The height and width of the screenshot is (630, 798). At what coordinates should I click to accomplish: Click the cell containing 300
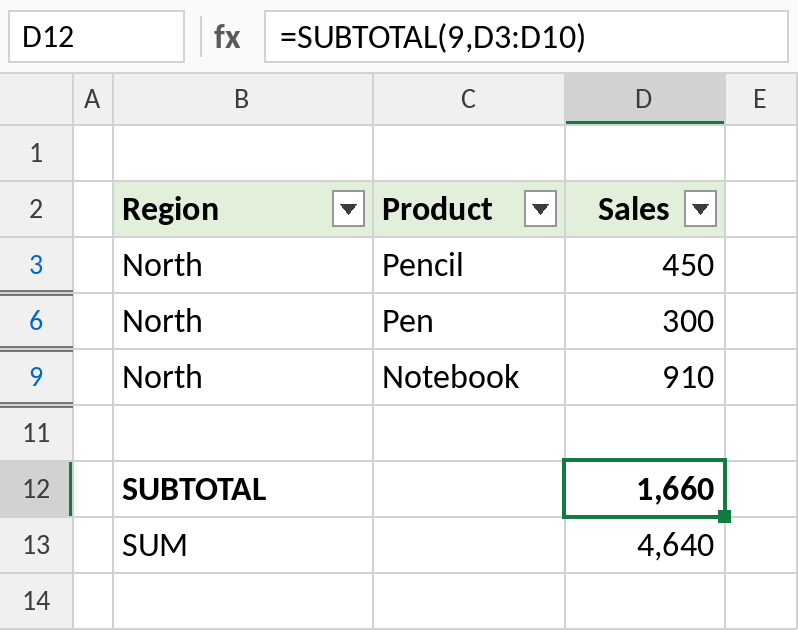tap(645, 321)
